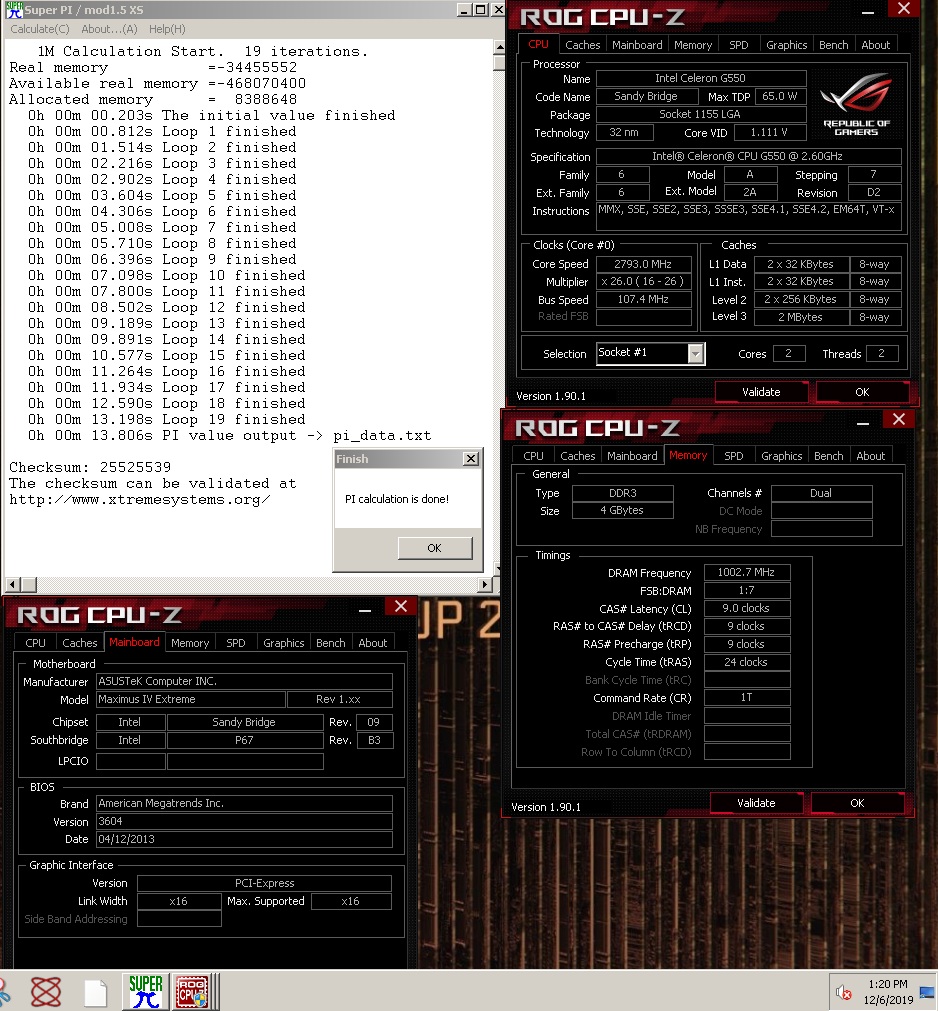Switch to SPD tab in Memory CPU-Z window
This screenshot has height=1011, width=938.
pos(734,456)
